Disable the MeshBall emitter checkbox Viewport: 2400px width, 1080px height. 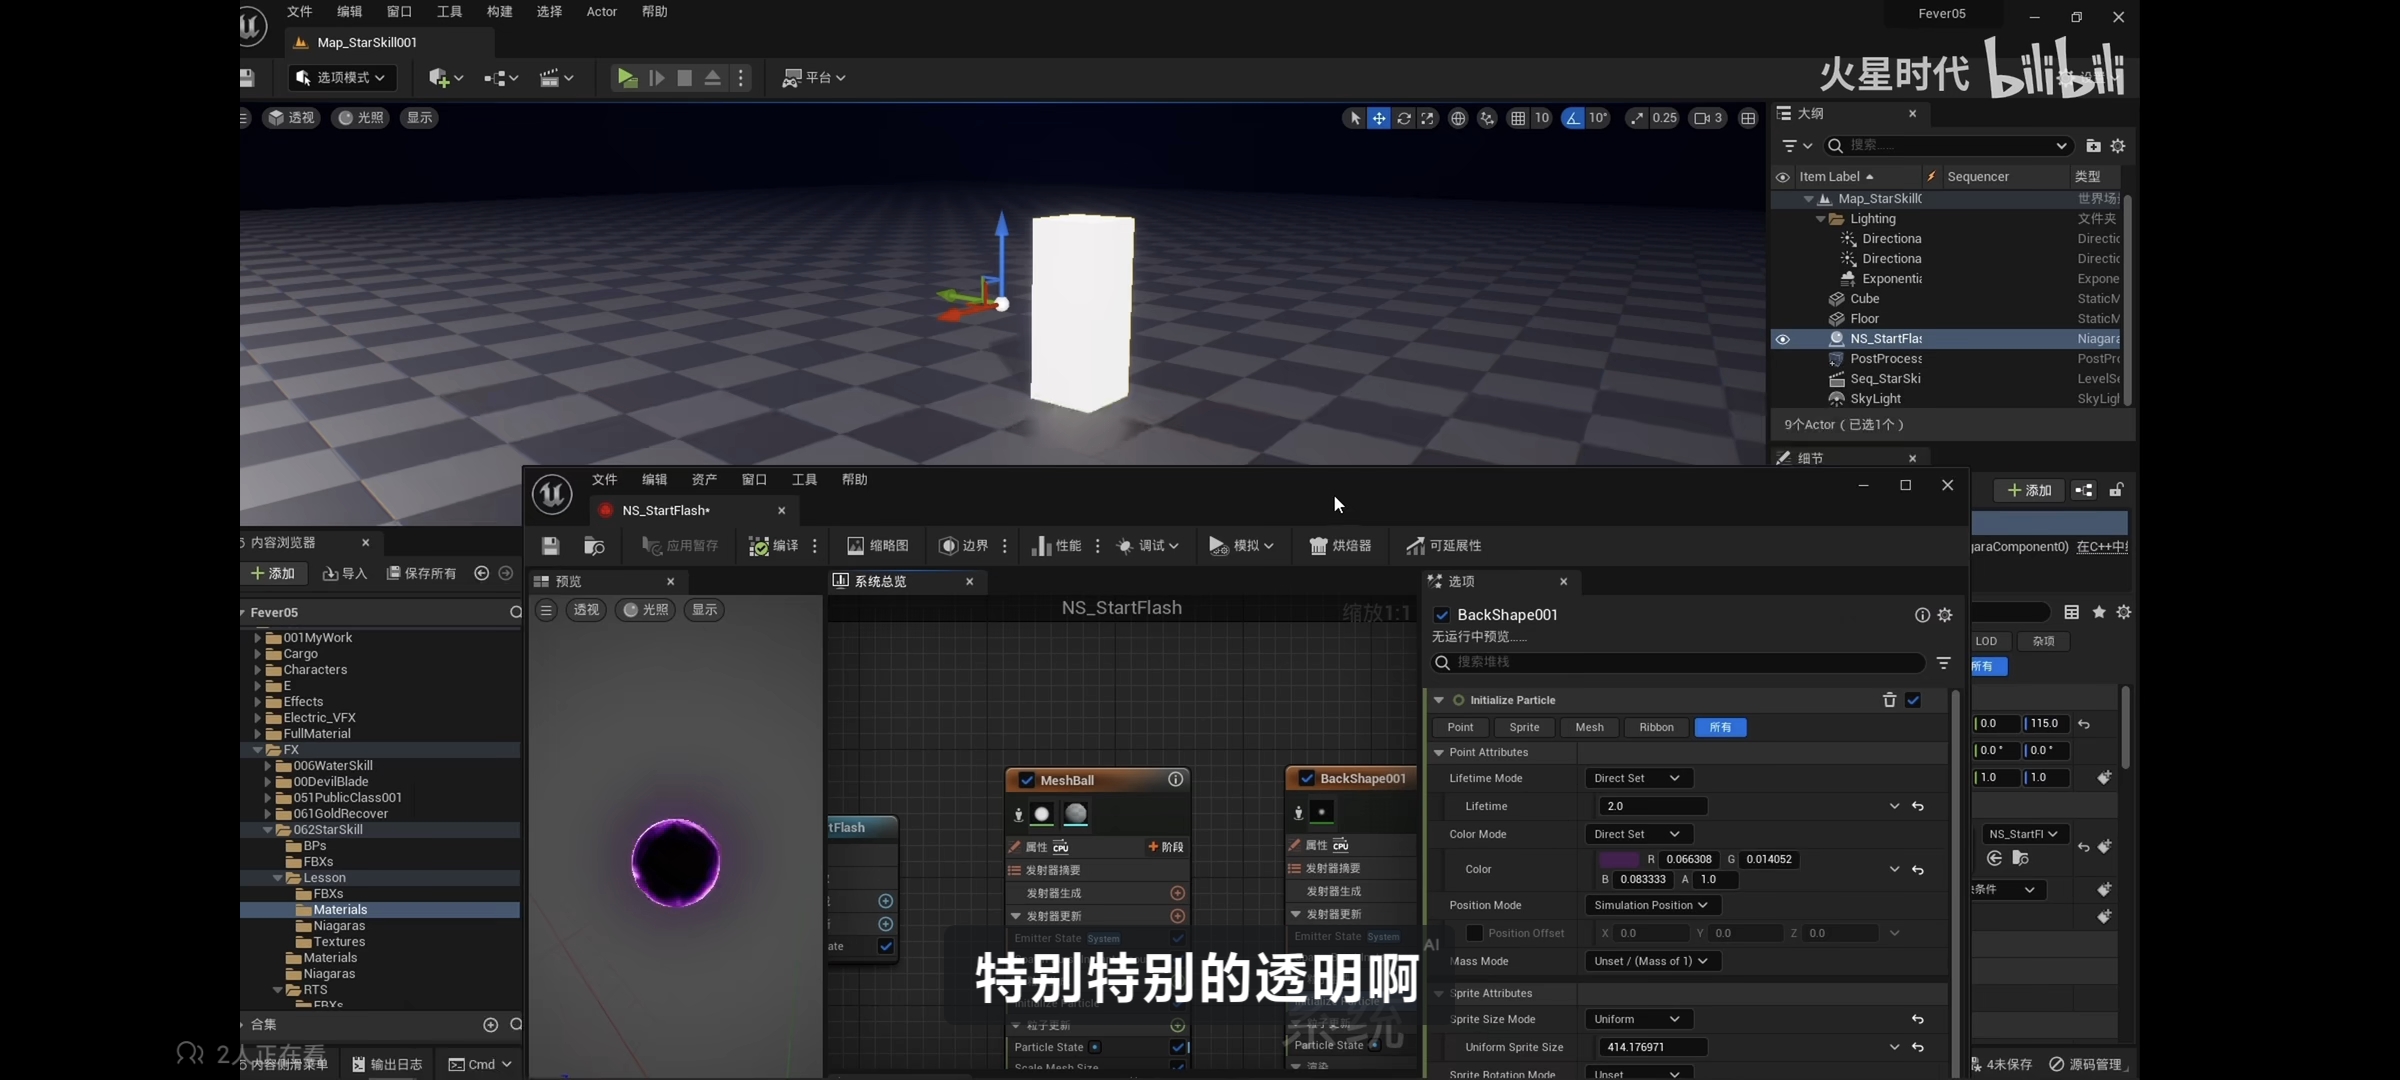(1026, 780)
